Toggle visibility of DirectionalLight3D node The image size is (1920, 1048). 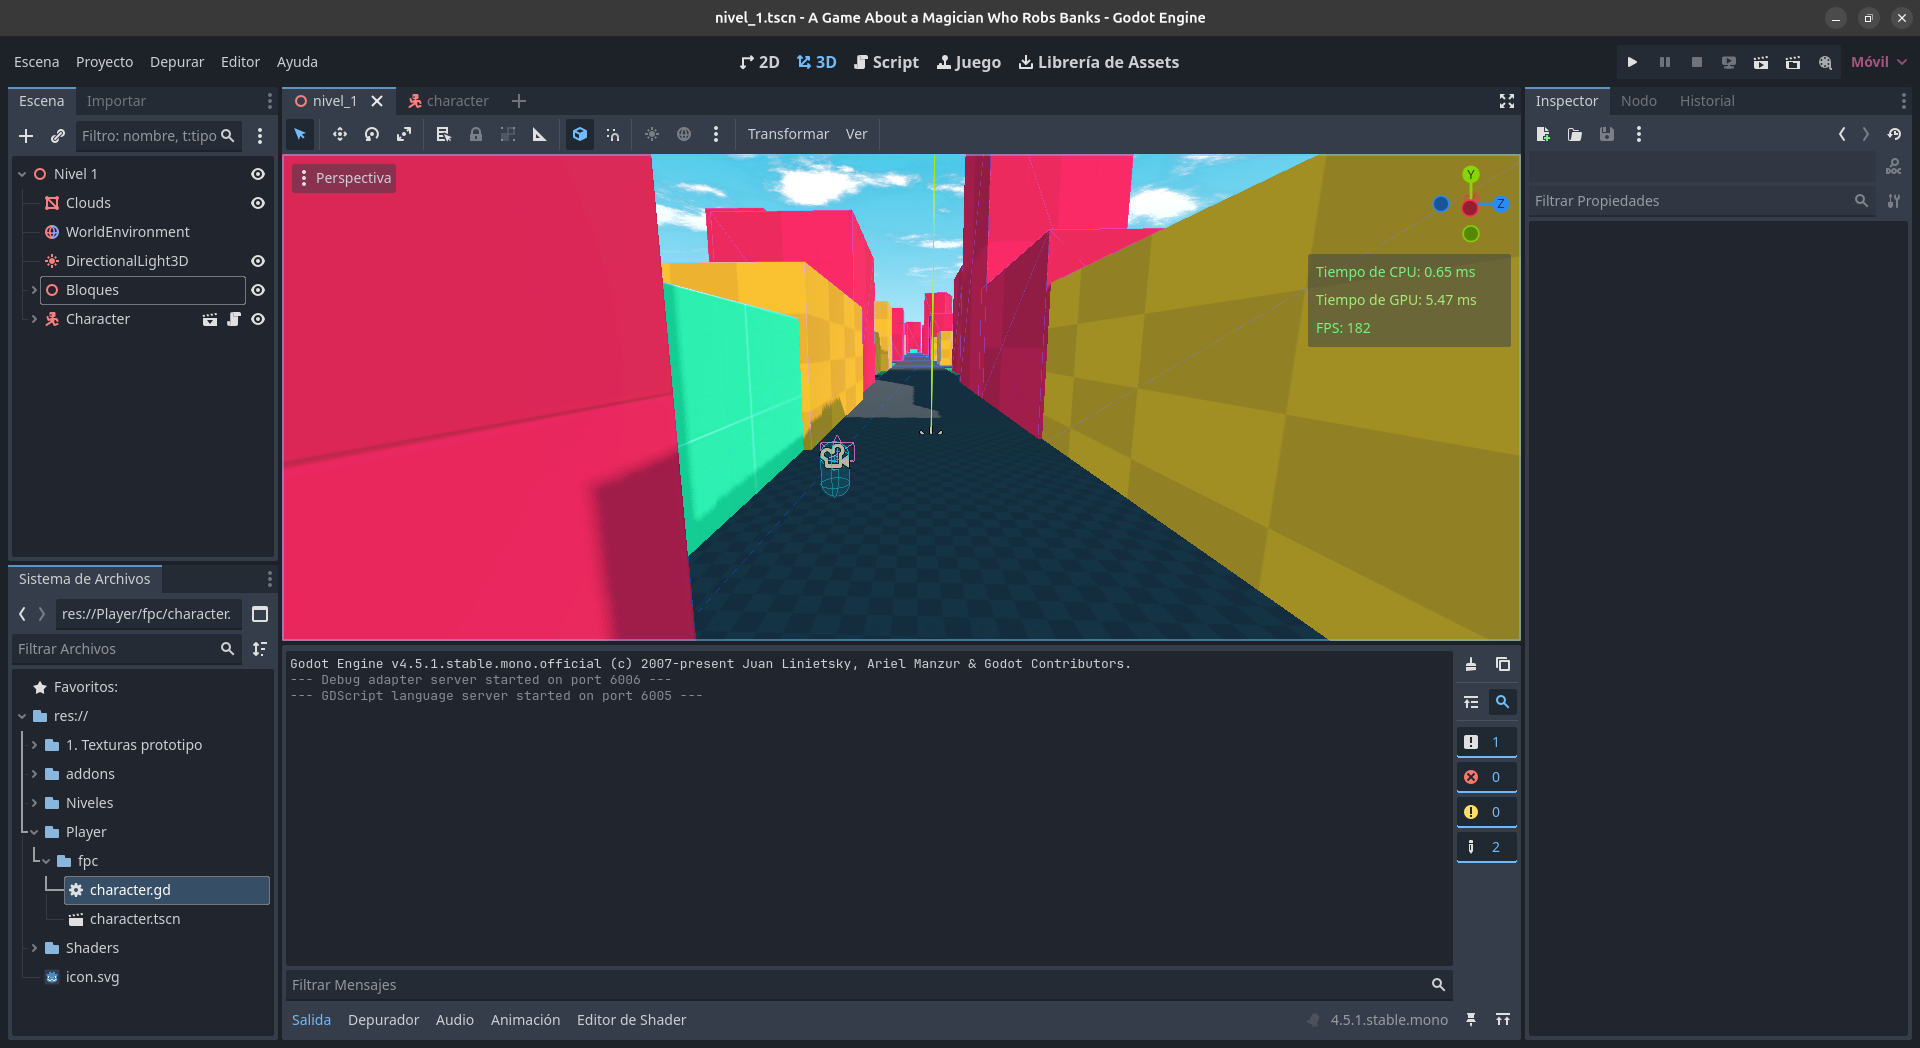click(x=258, y=261)
